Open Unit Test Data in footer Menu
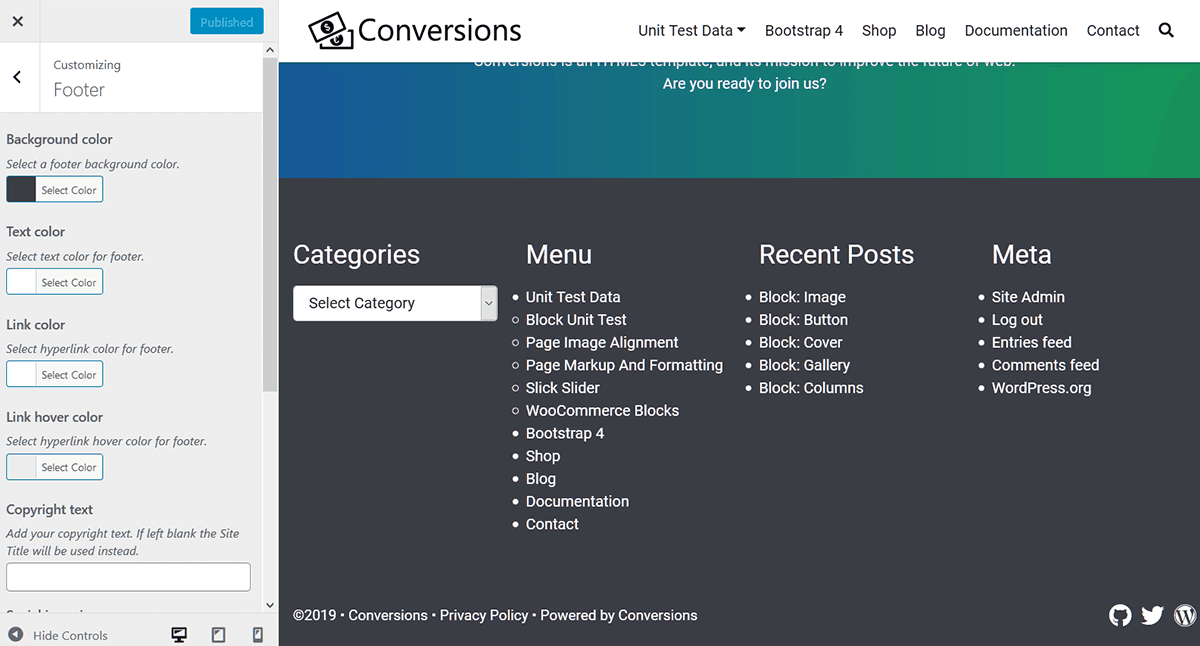This screenshot has height=646, width=1200. click(573, 297)
